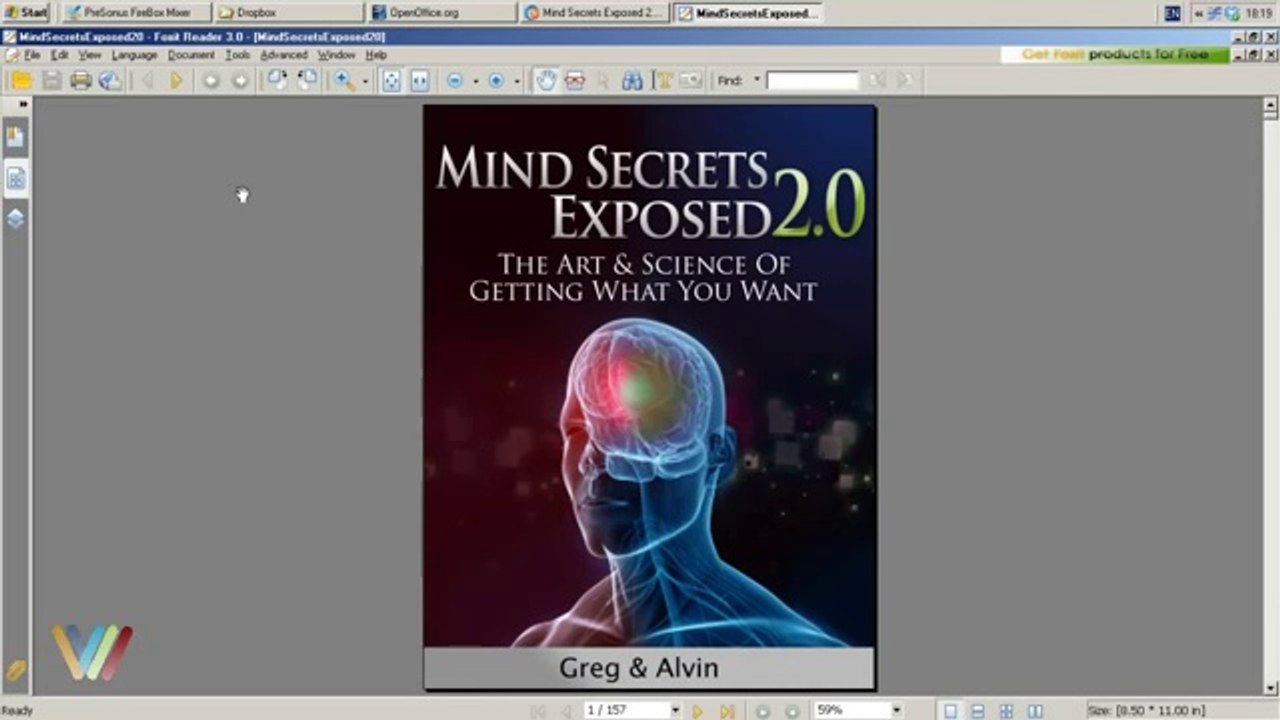Screen dimensions: 1280x720
Task: Click the previous view round button in toolbar
Action: pyautogui.click(x=211, y=81)
